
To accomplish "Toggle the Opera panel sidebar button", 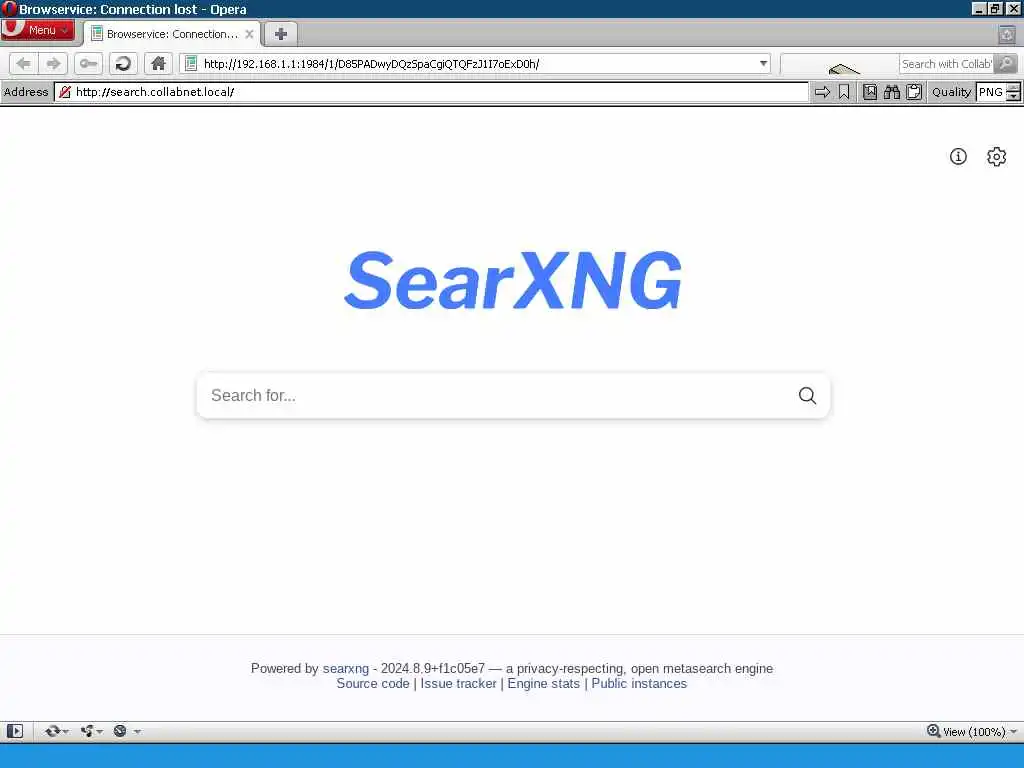I will click(15, 731).
